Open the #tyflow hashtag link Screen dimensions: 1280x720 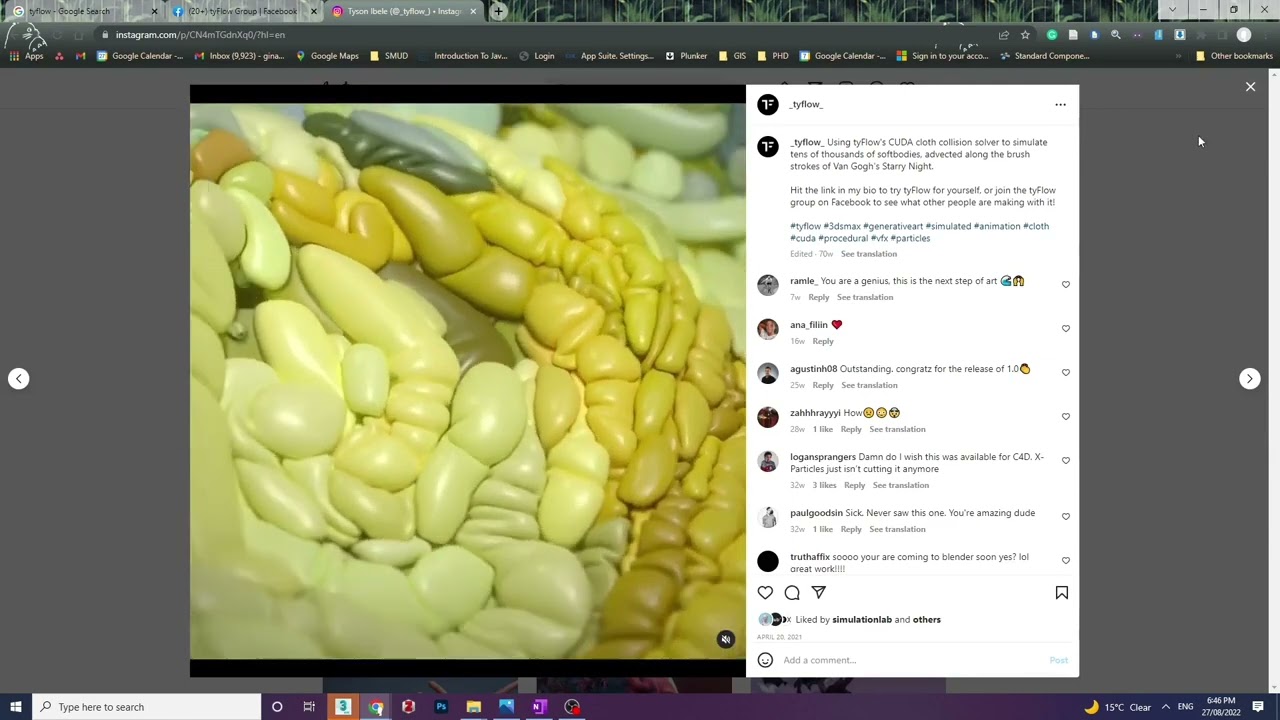click(x=805, y=226)
